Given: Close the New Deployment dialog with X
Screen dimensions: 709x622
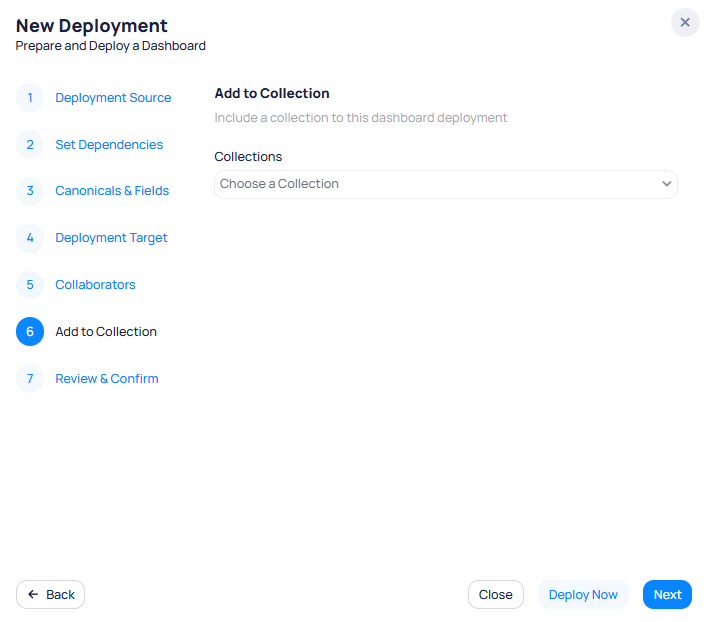Looking at the screenshot, I should (685, 22).
